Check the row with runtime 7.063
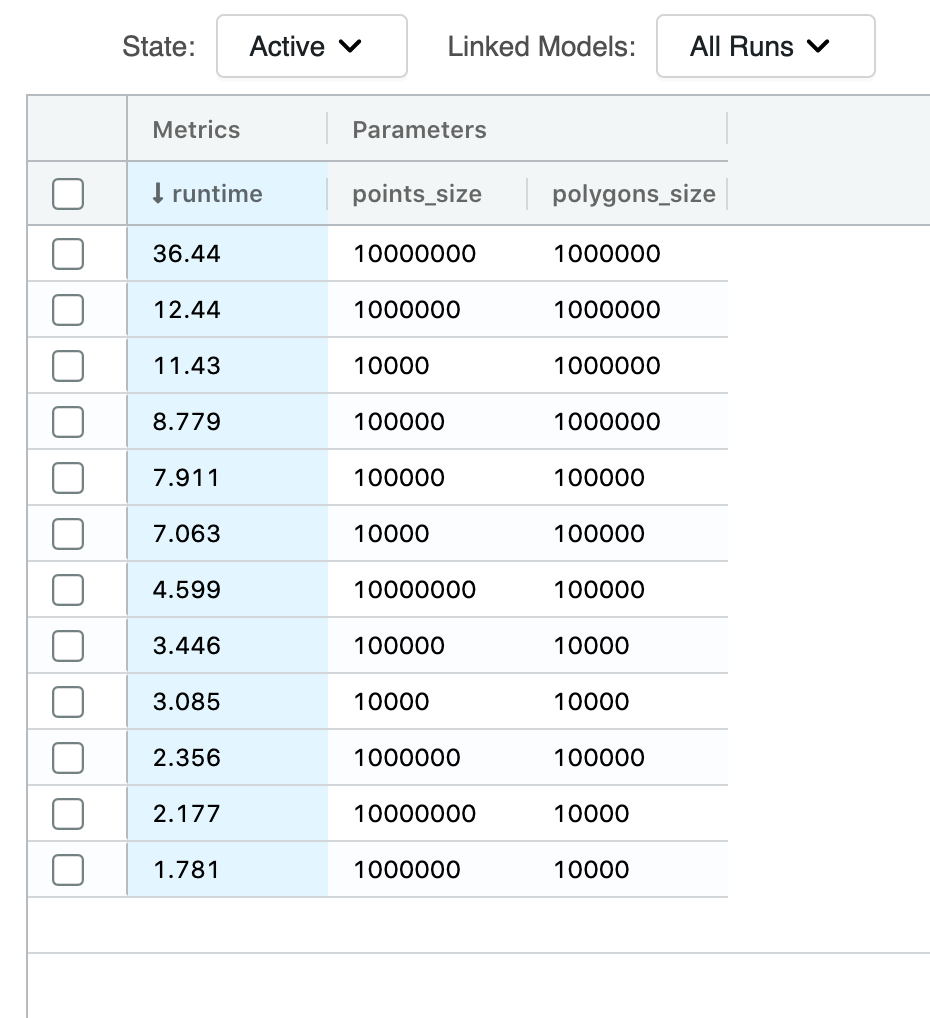 click(68, 534)
